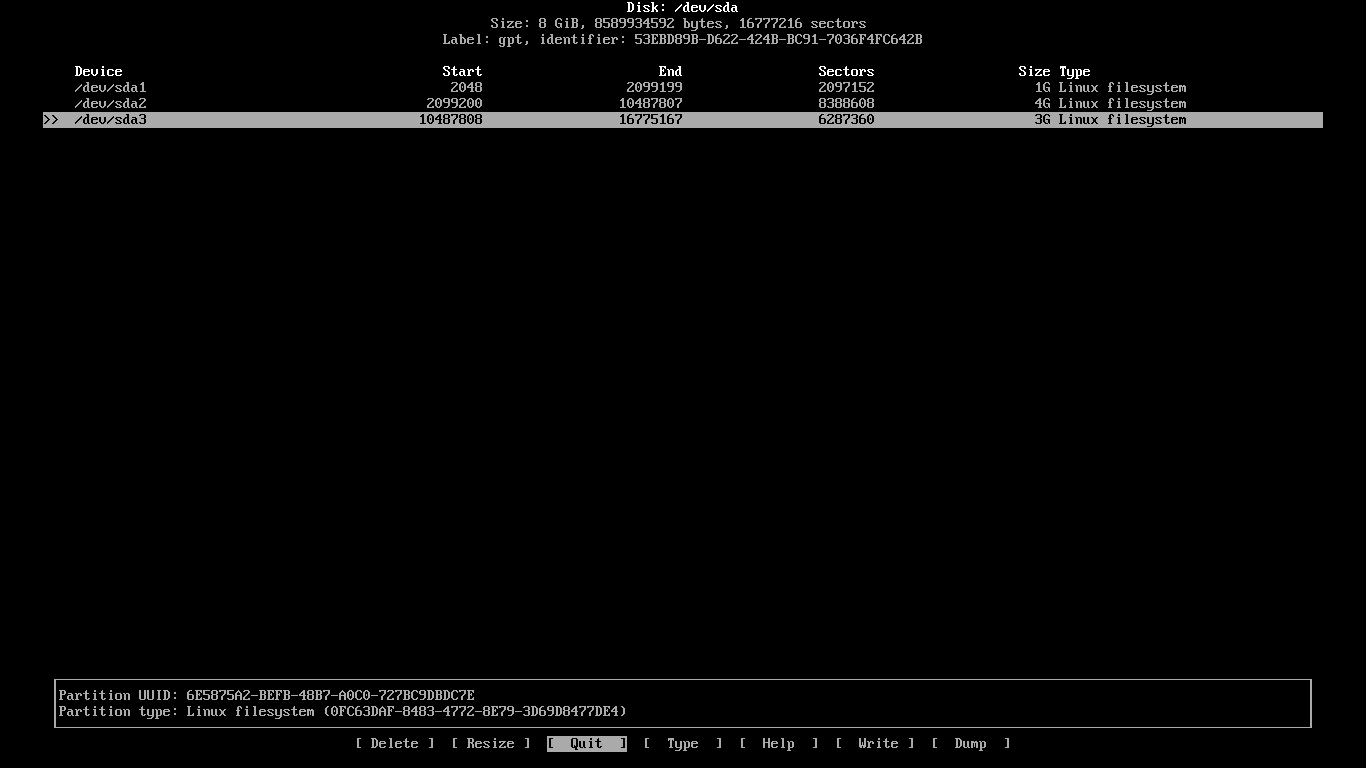
Task: Click the Sectors column header
Action: (x=846, y=71)
